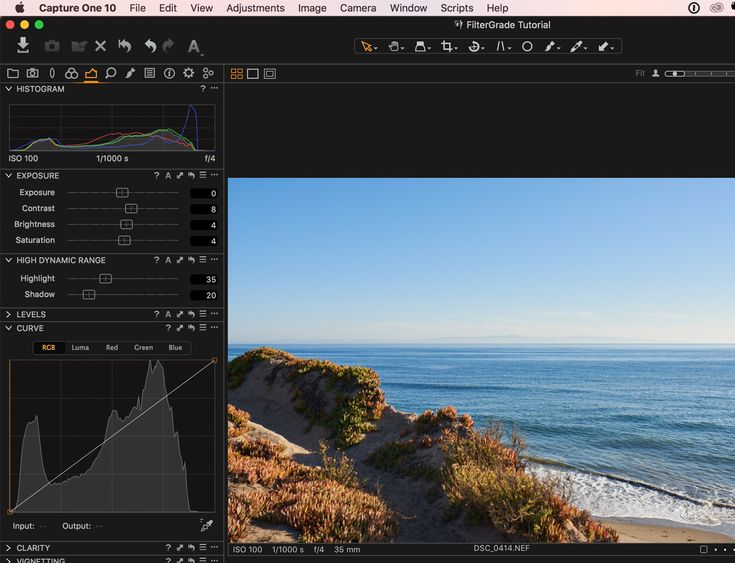Click the Import images icon
Viewport: 735px width, 563px height.
(23, 45)
